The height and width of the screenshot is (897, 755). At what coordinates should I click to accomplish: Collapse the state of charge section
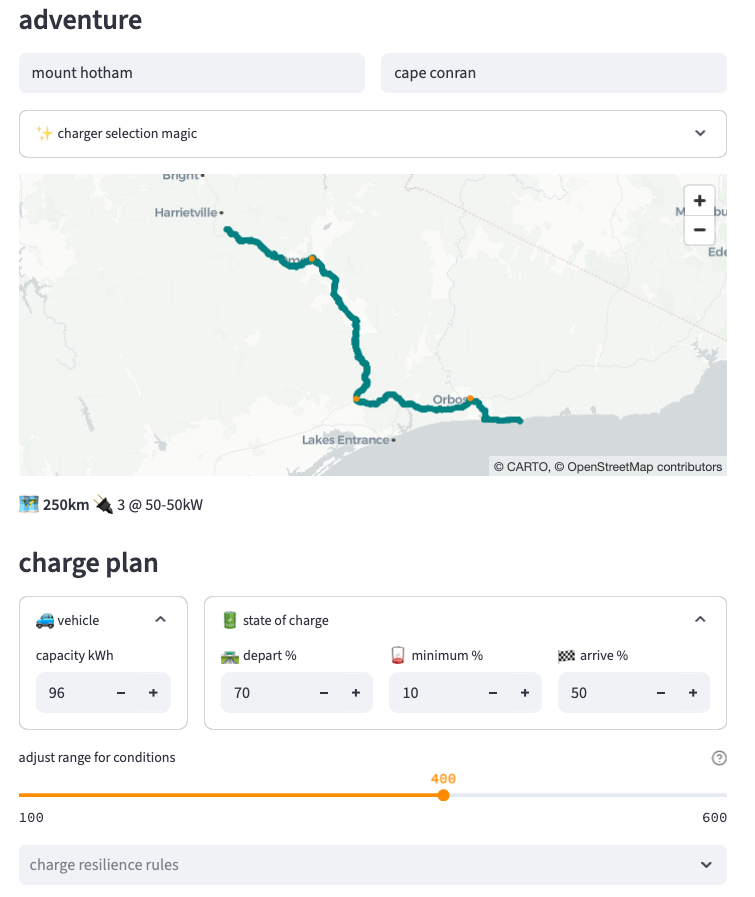(x=700, y=620)
